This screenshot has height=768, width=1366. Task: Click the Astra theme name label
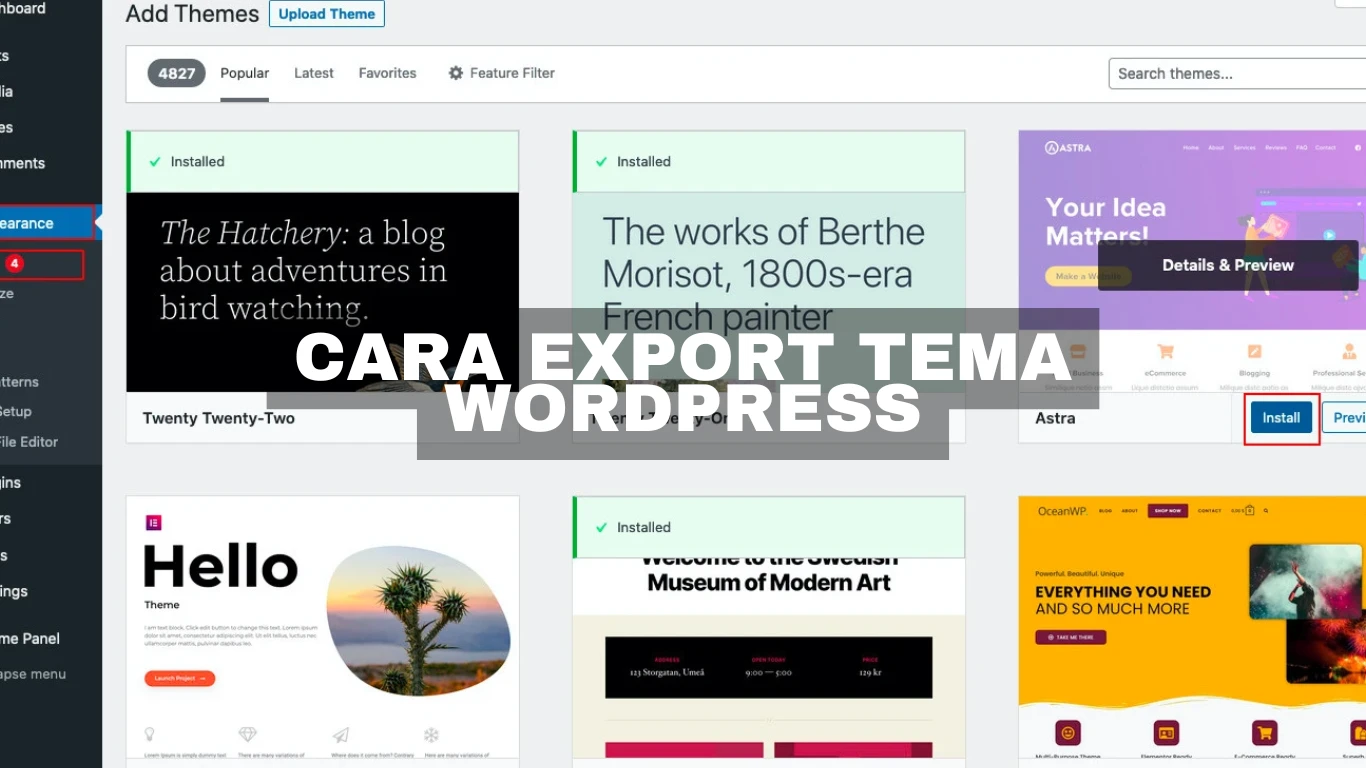click(1055, 418)
